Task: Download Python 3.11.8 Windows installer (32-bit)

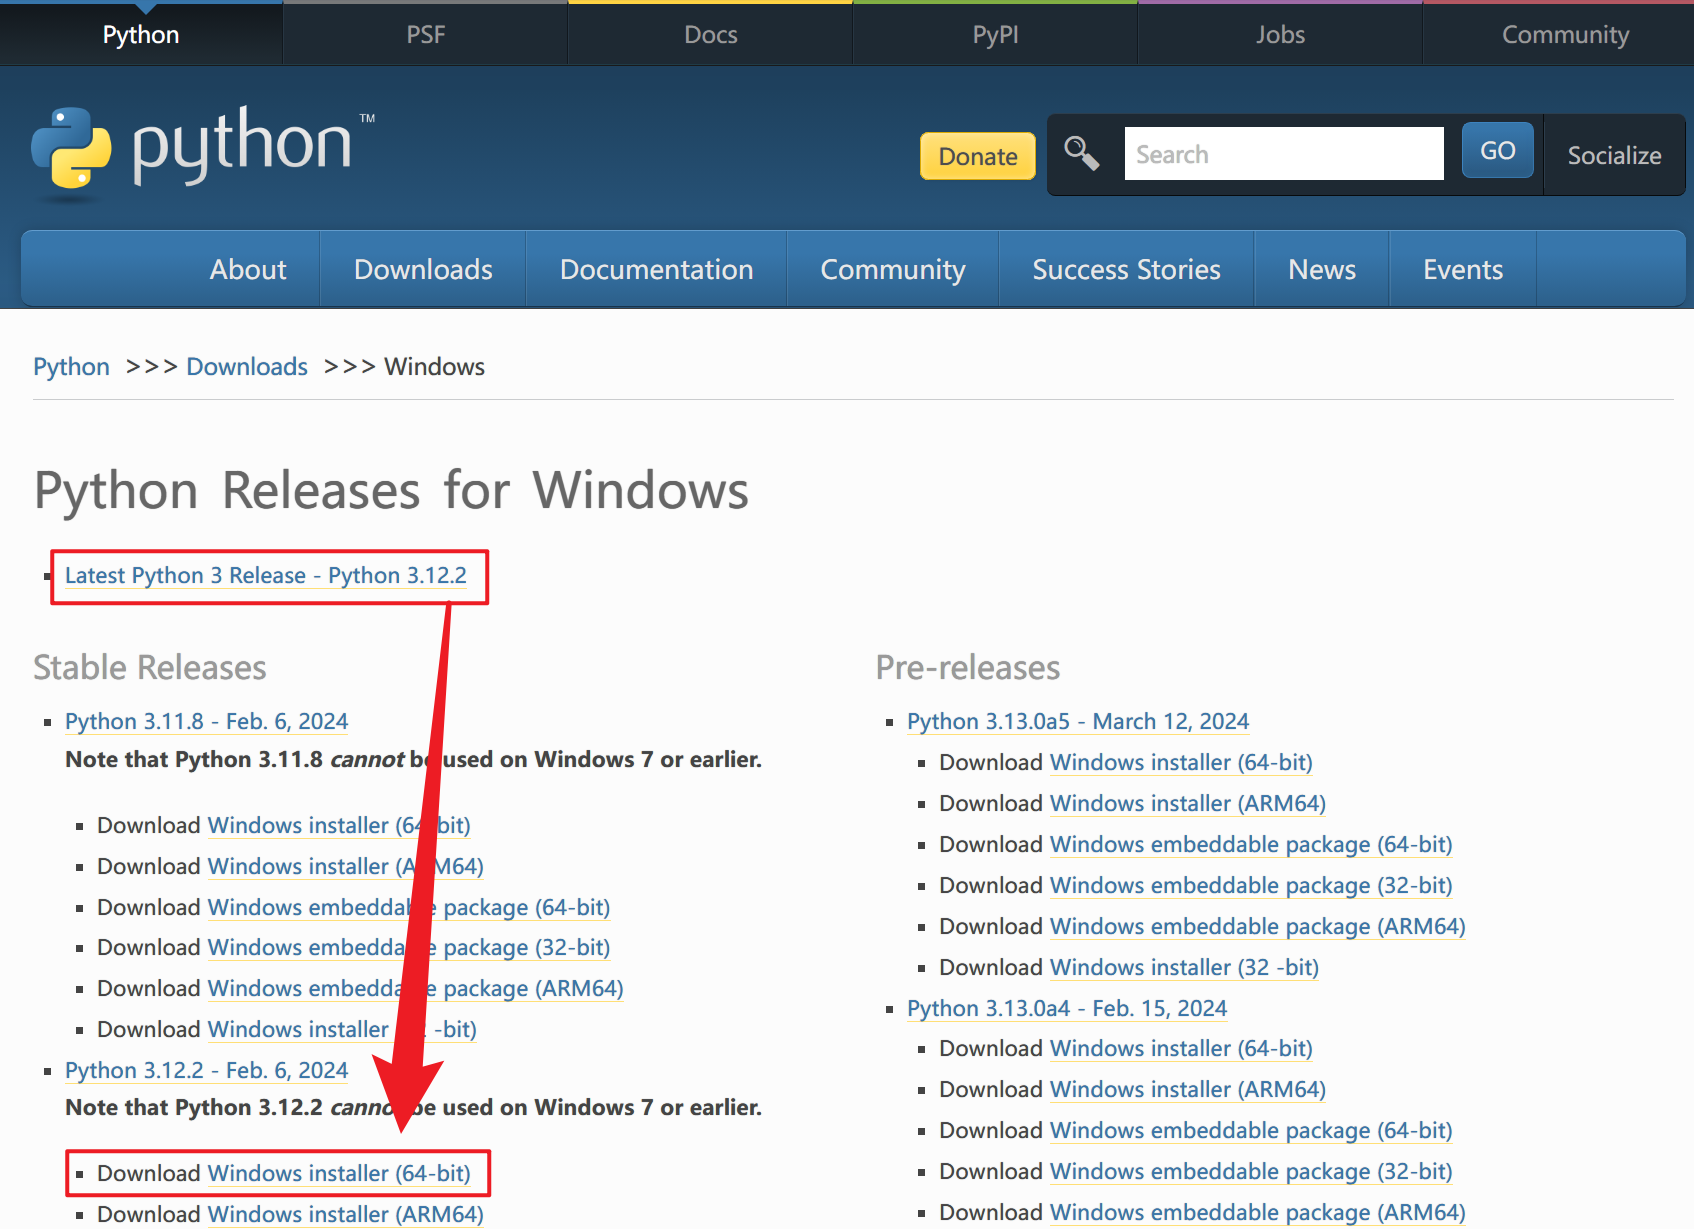Action: click(342, 1029)
